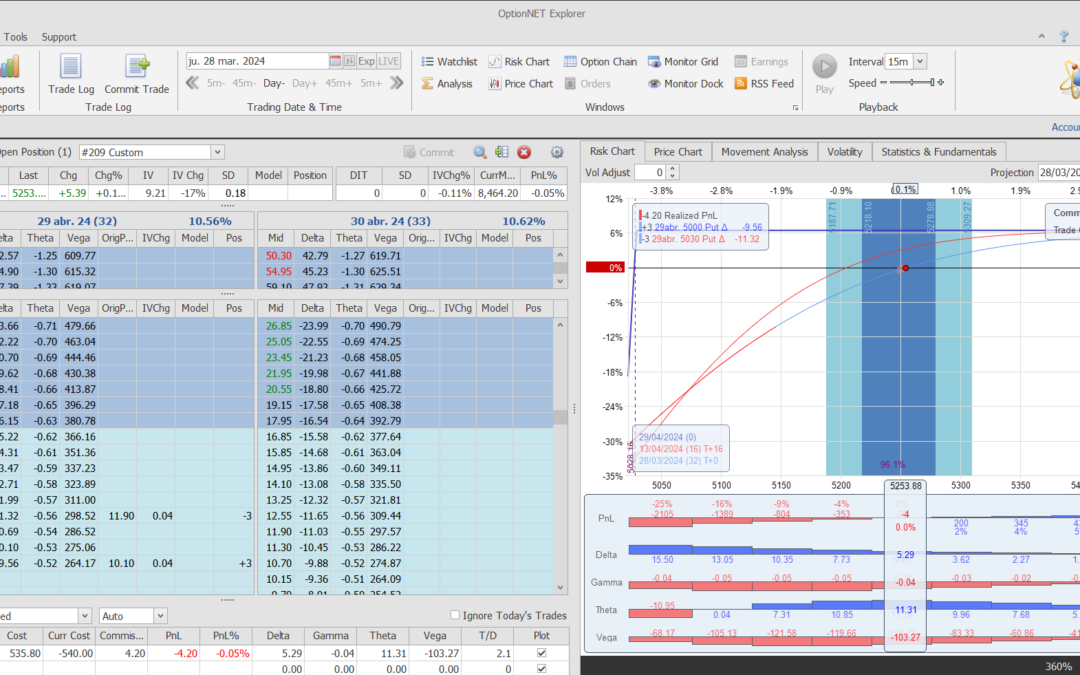Click the position settings gear icon
Screen dimensions: 1080x675
[x=557, y=152]
